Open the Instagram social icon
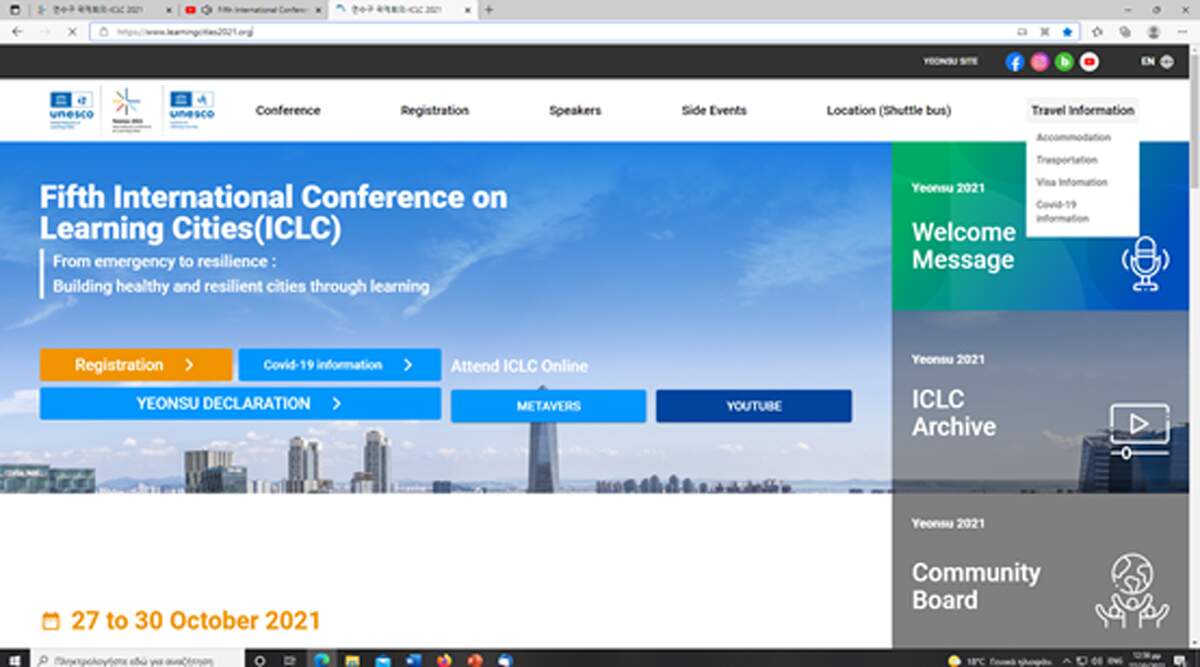 pyautogui.click(x=1039, y=62)
